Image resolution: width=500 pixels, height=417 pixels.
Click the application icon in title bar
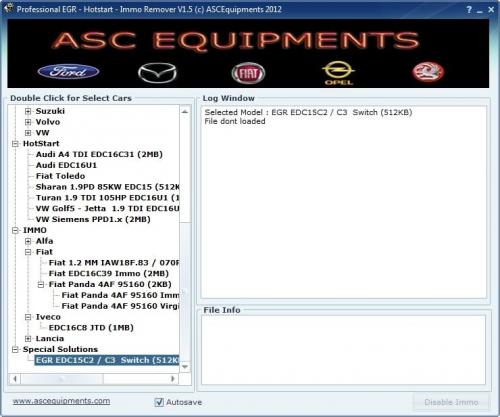9,8
